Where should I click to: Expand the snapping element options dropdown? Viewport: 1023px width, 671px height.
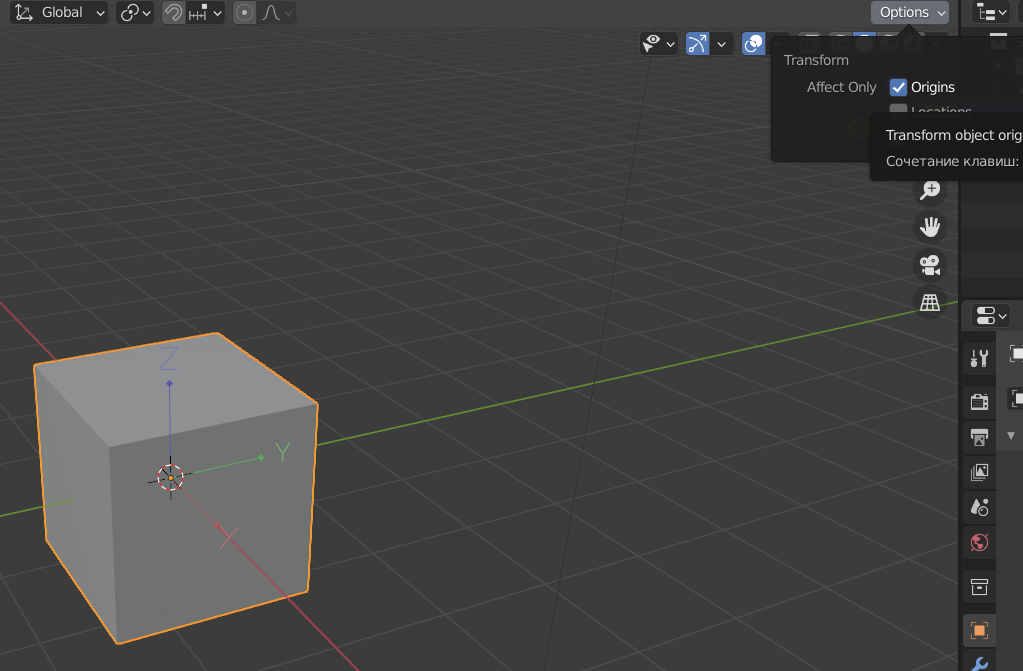[x=206, y=13]
